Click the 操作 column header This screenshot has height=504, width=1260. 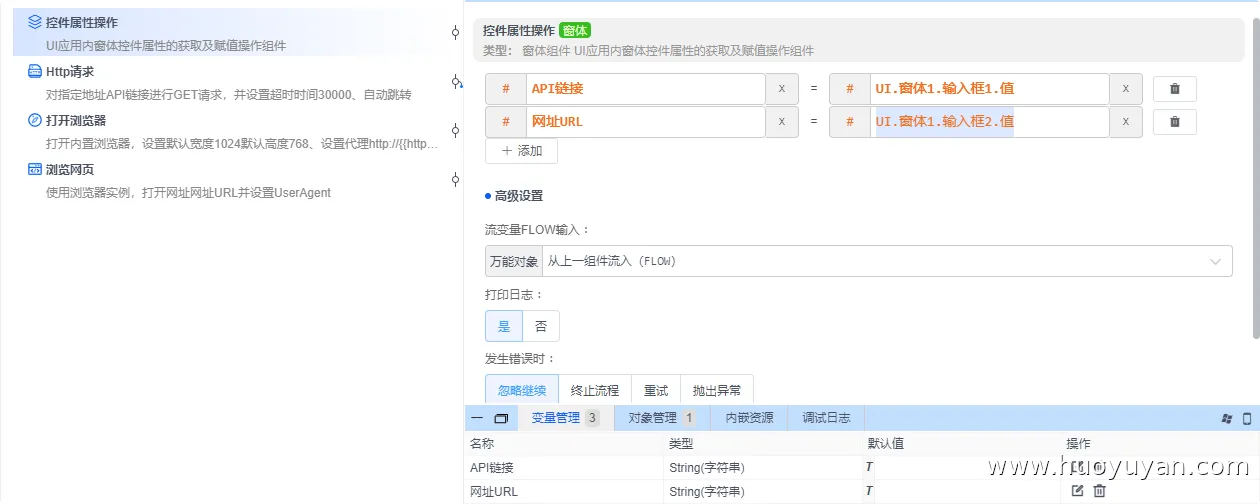(1078, 444)
